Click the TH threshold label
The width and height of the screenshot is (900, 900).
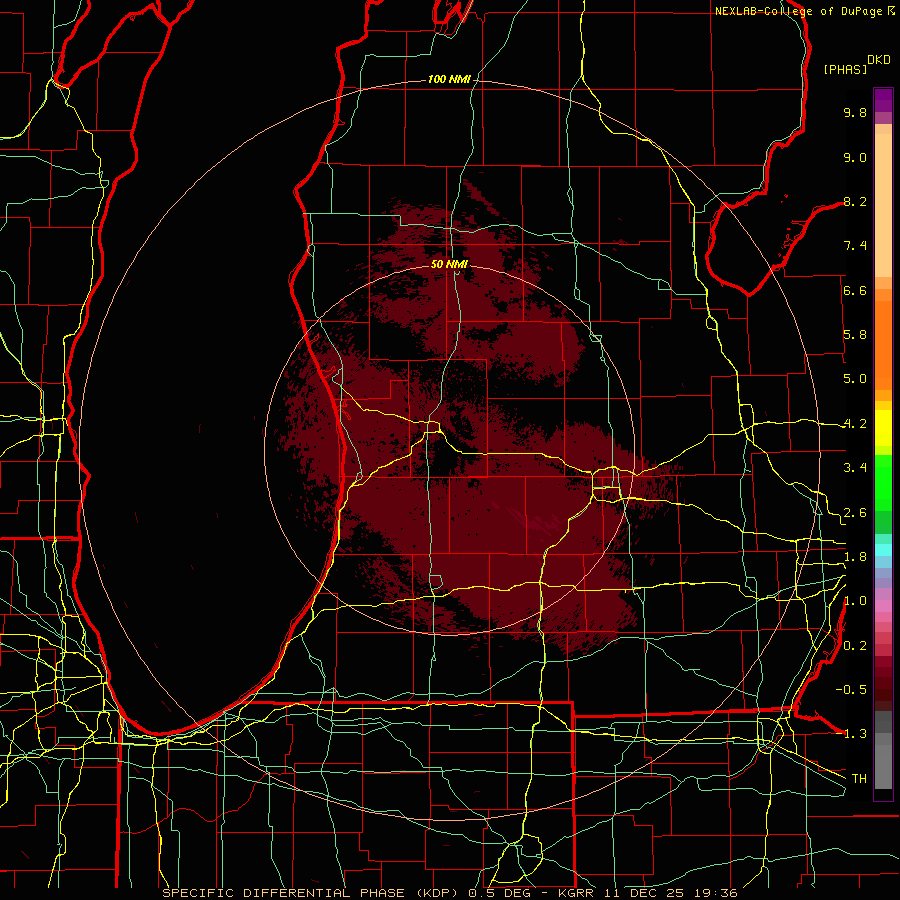coord(859,779)
